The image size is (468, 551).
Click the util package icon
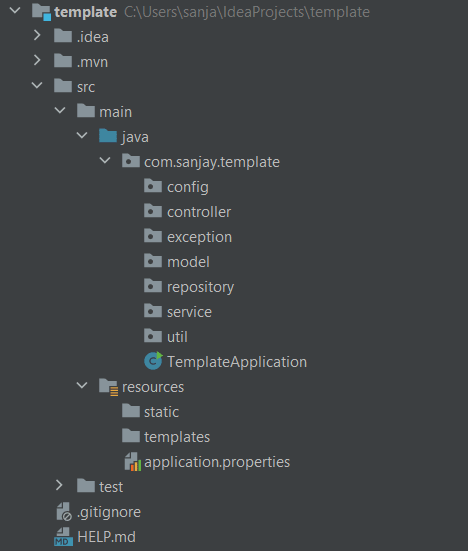(153, 336)
